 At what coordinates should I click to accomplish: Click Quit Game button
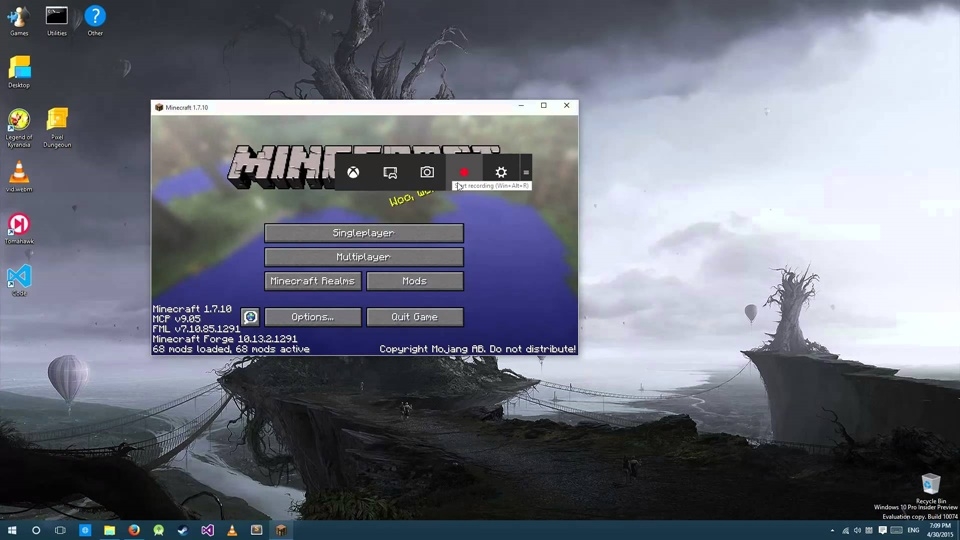(x=414, y=317)
